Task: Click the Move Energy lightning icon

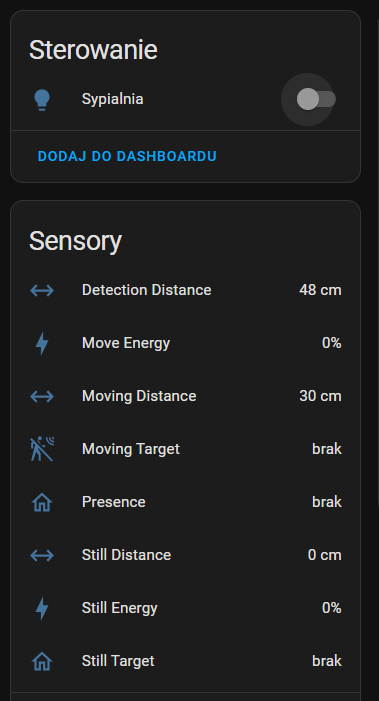Action: click(x=42, y=343)
